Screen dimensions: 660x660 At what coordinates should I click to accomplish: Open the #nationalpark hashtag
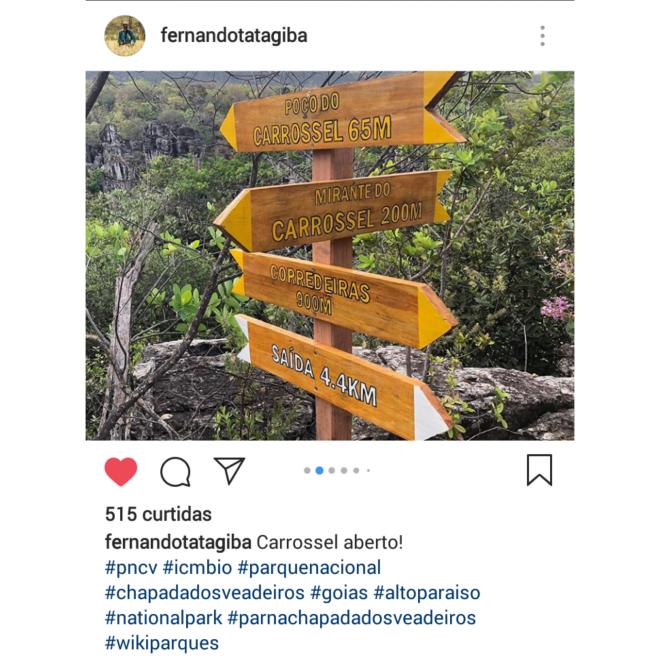point(163,618)
